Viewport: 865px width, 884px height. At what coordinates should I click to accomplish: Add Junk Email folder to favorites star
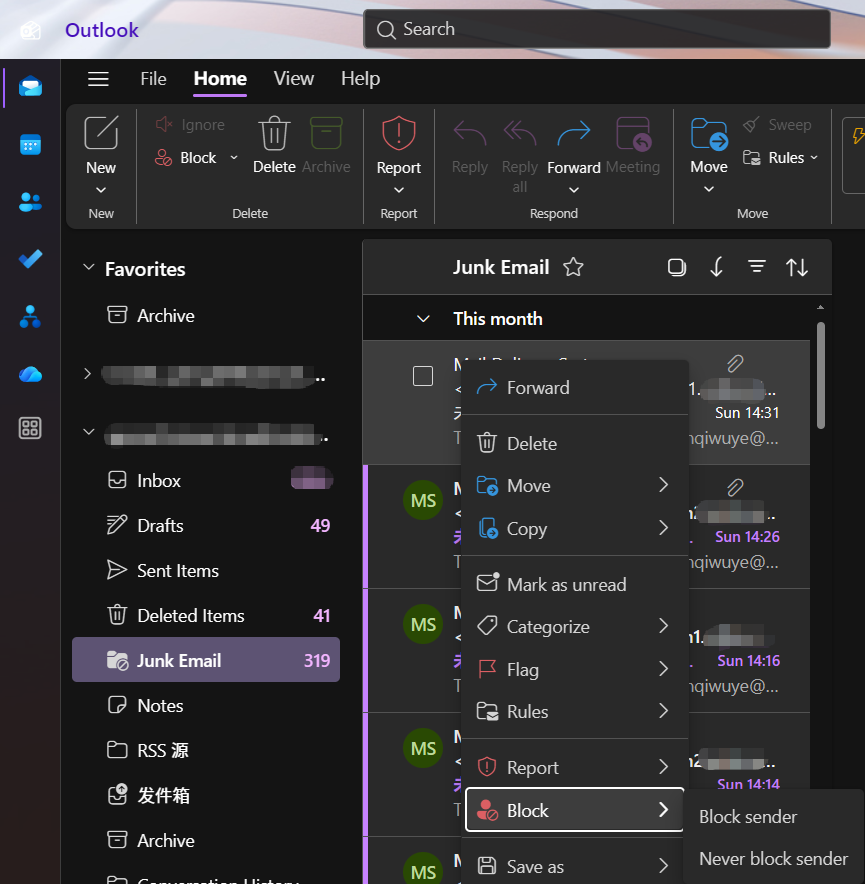[x=573, y=267]
